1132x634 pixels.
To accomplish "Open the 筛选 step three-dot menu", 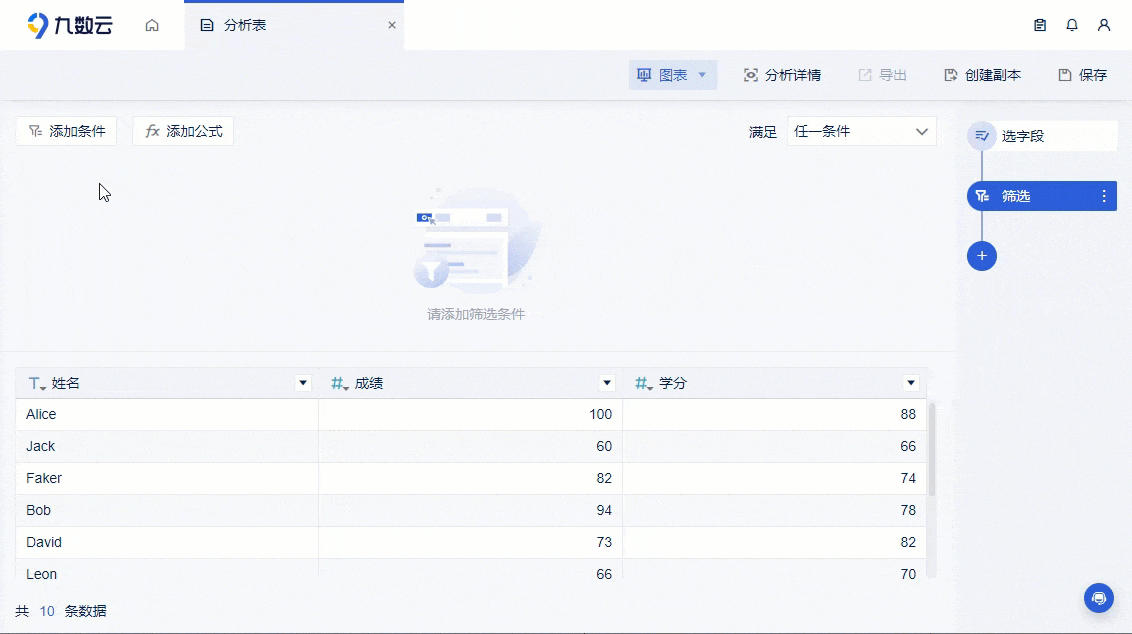I will pos(1104,196).
